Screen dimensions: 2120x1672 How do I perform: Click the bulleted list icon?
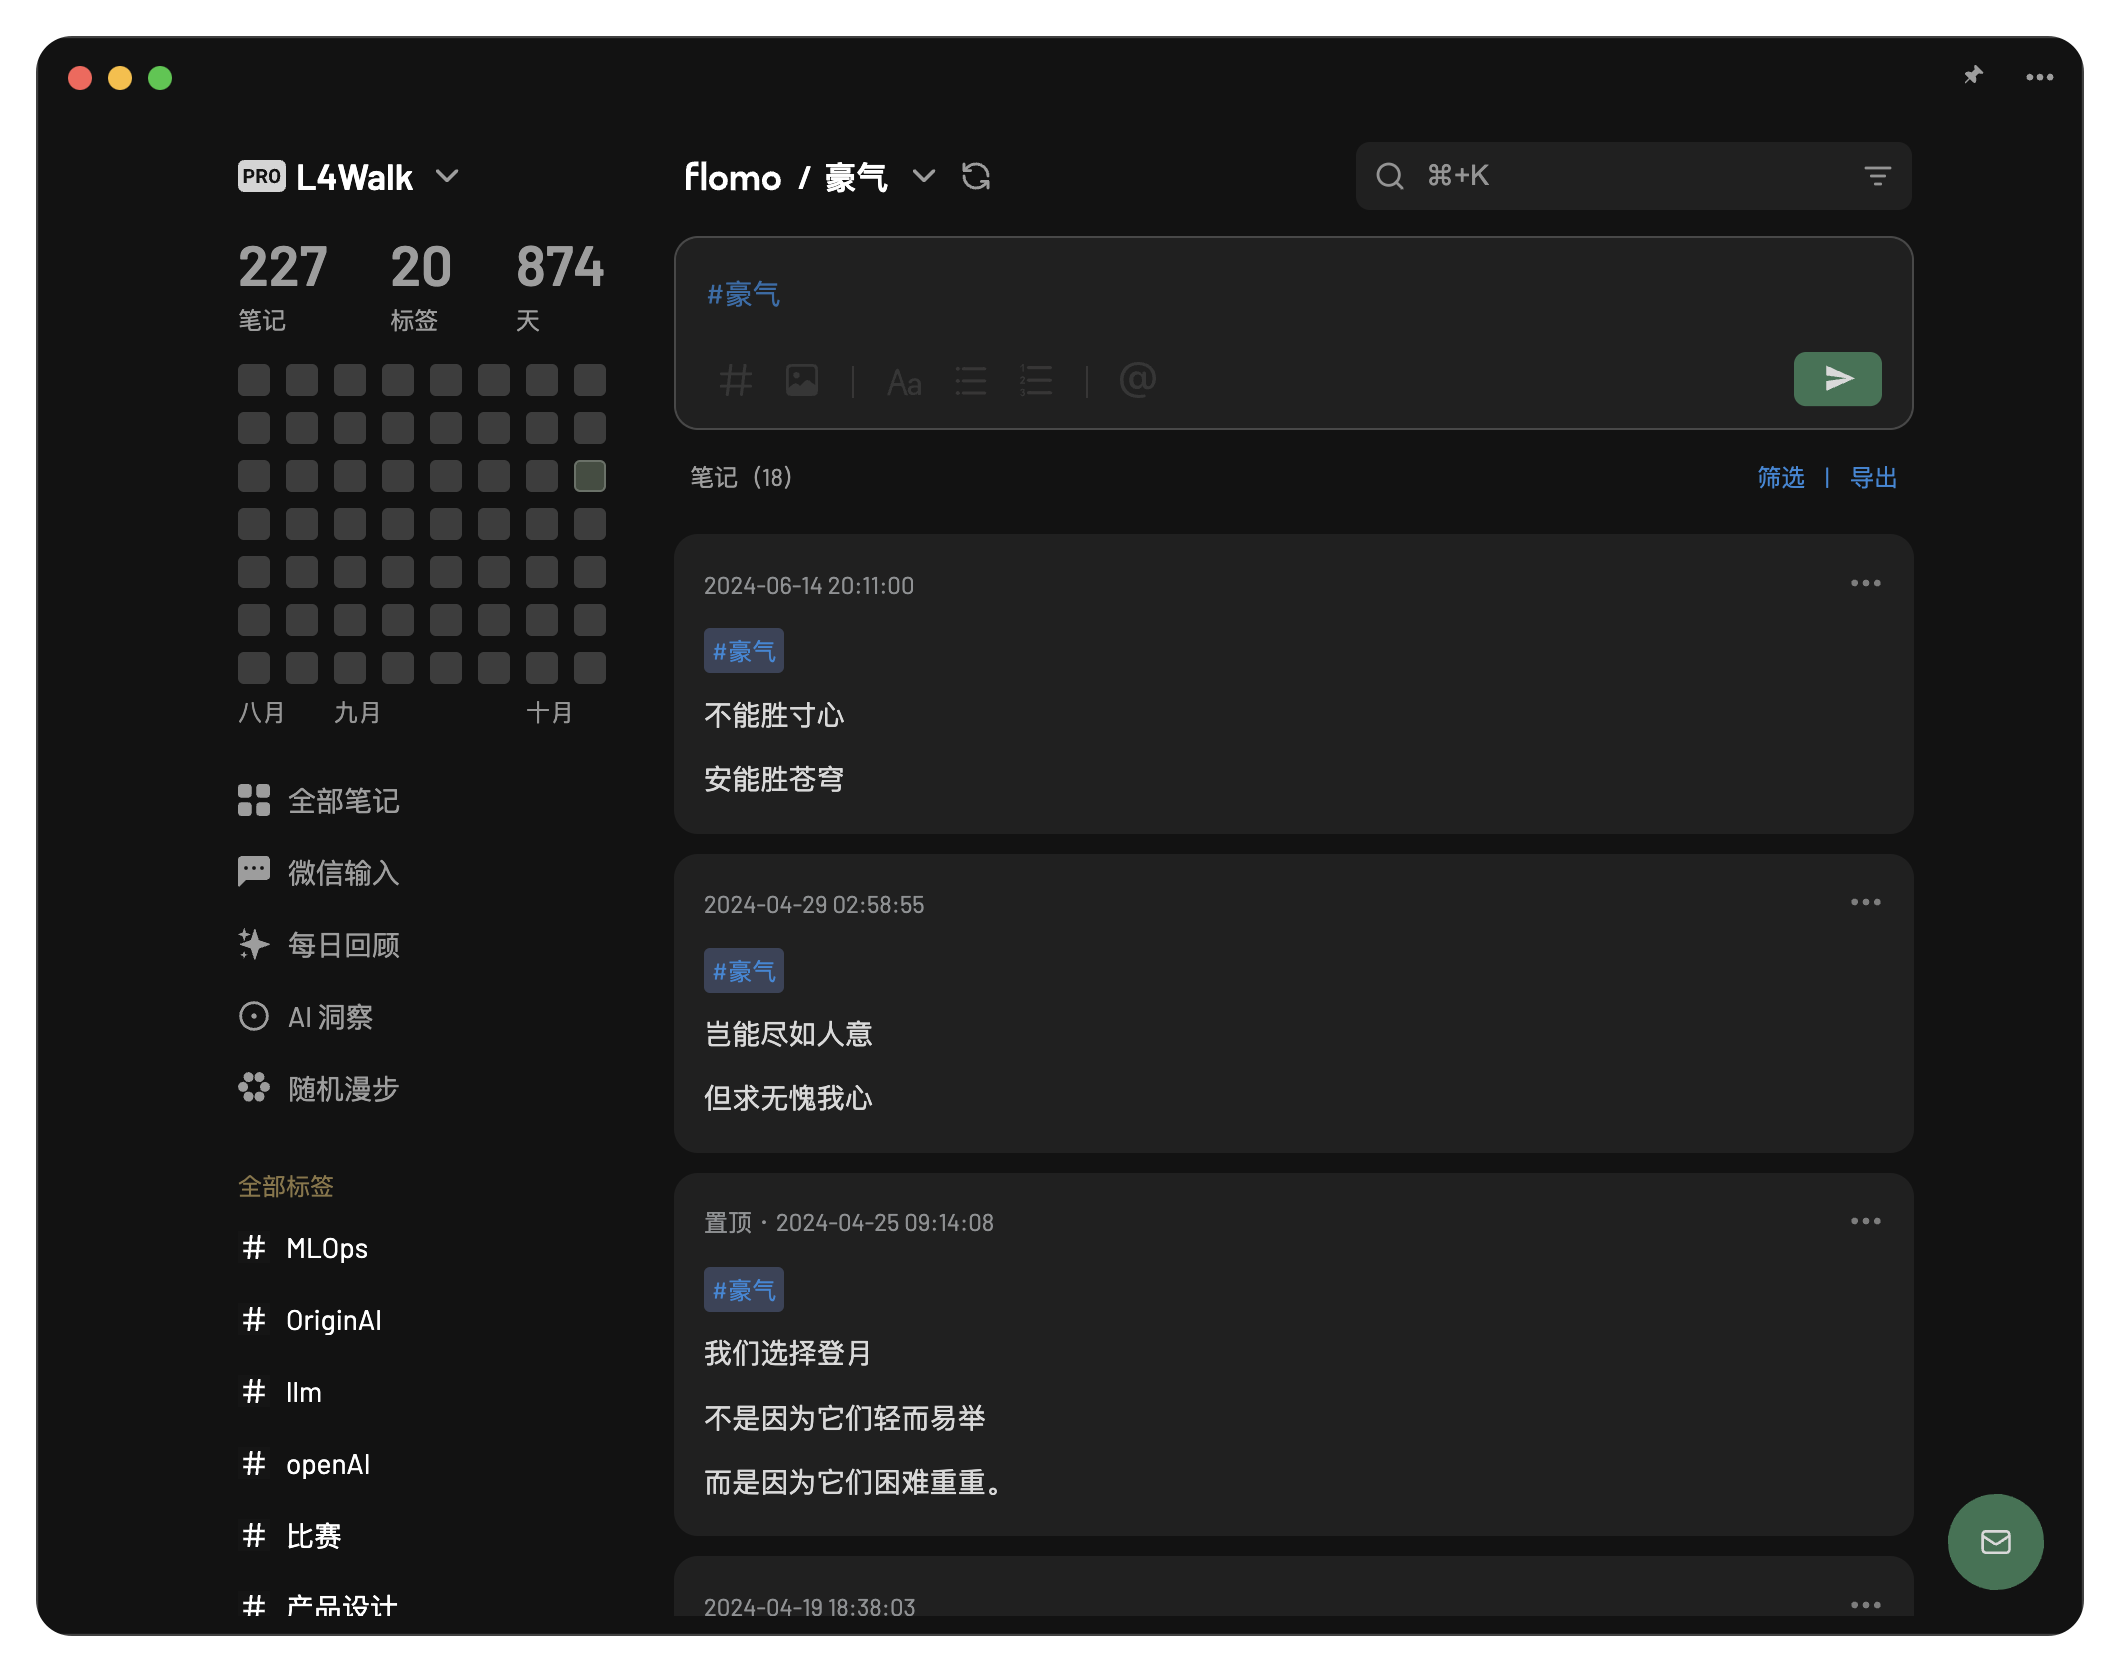point(971,380)
